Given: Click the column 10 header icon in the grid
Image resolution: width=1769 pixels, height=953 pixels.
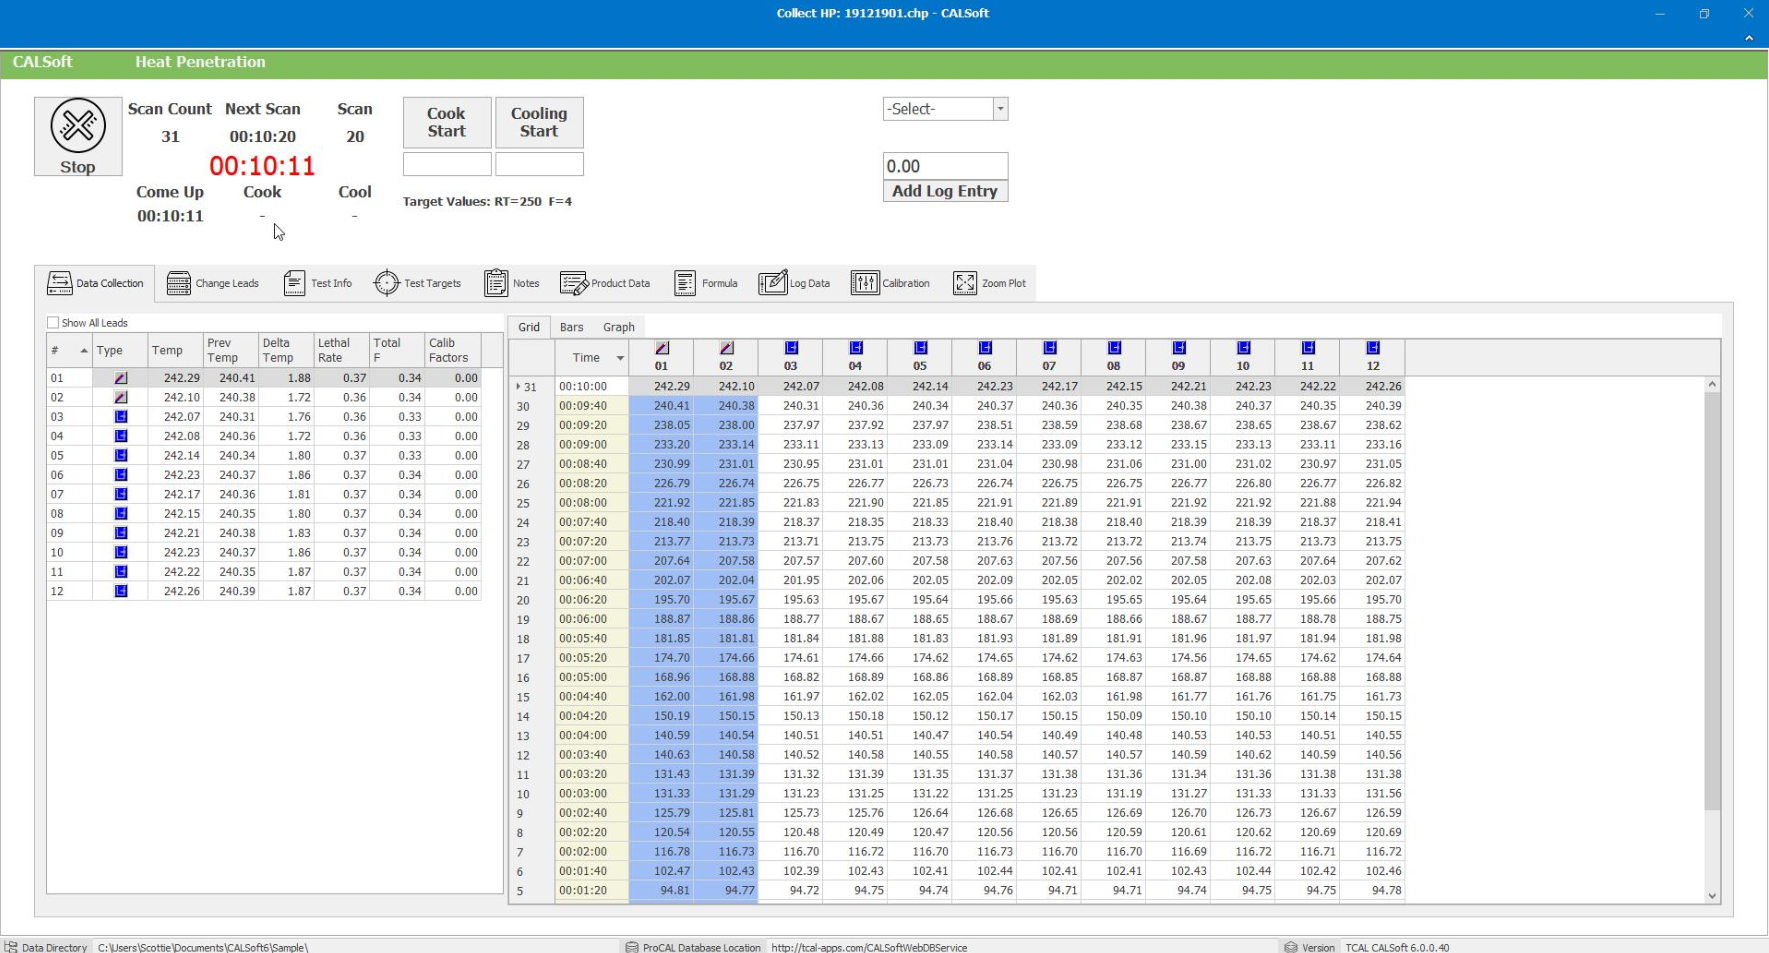Looking at the screenshot, I should coord(1243,348).
